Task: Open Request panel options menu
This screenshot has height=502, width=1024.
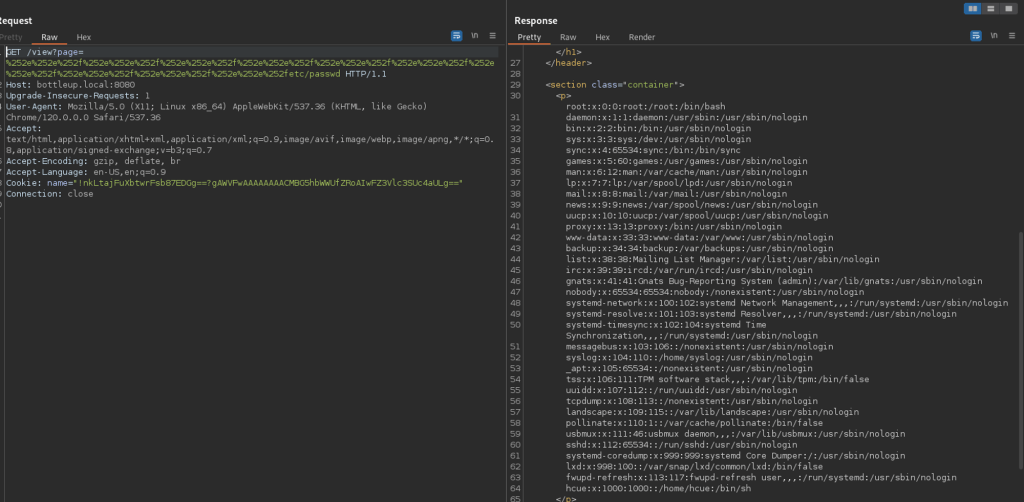Action: [x=494, y=36]
